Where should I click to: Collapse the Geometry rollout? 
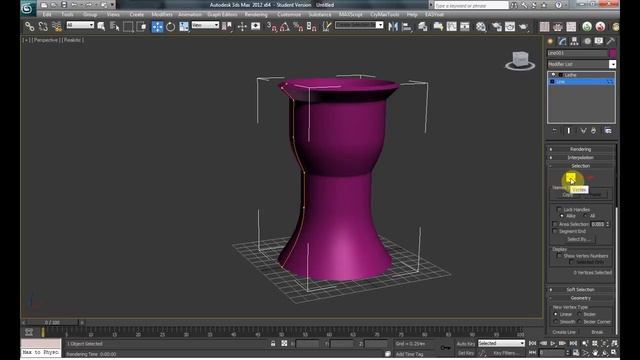coord(581,298)
